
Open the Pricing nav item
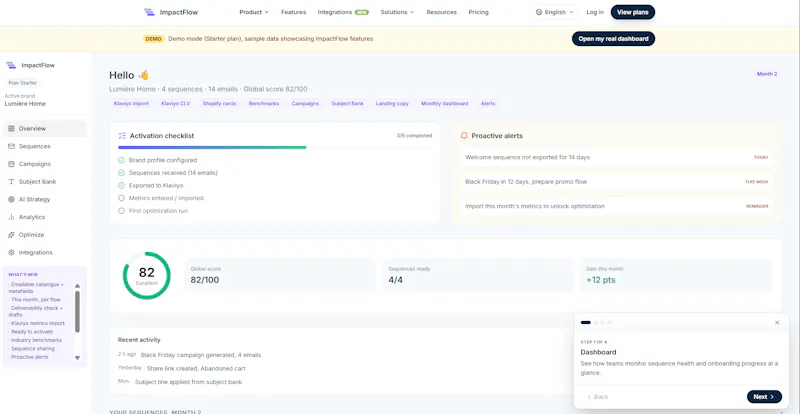pyautogui.click(x=479, y=12)
